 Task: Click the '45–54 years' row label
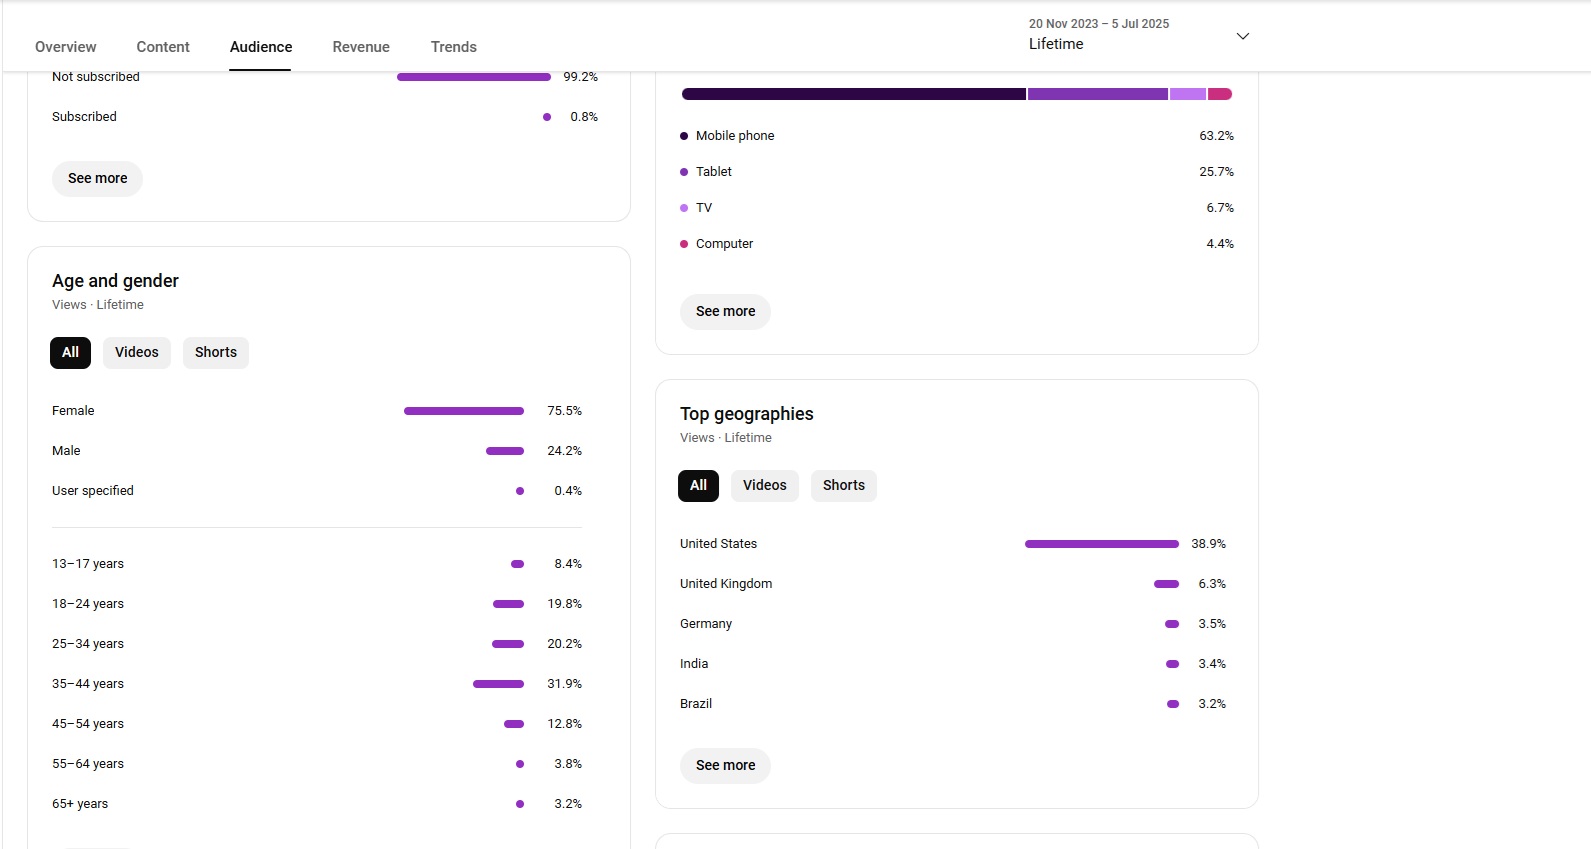tap(88, 724)
